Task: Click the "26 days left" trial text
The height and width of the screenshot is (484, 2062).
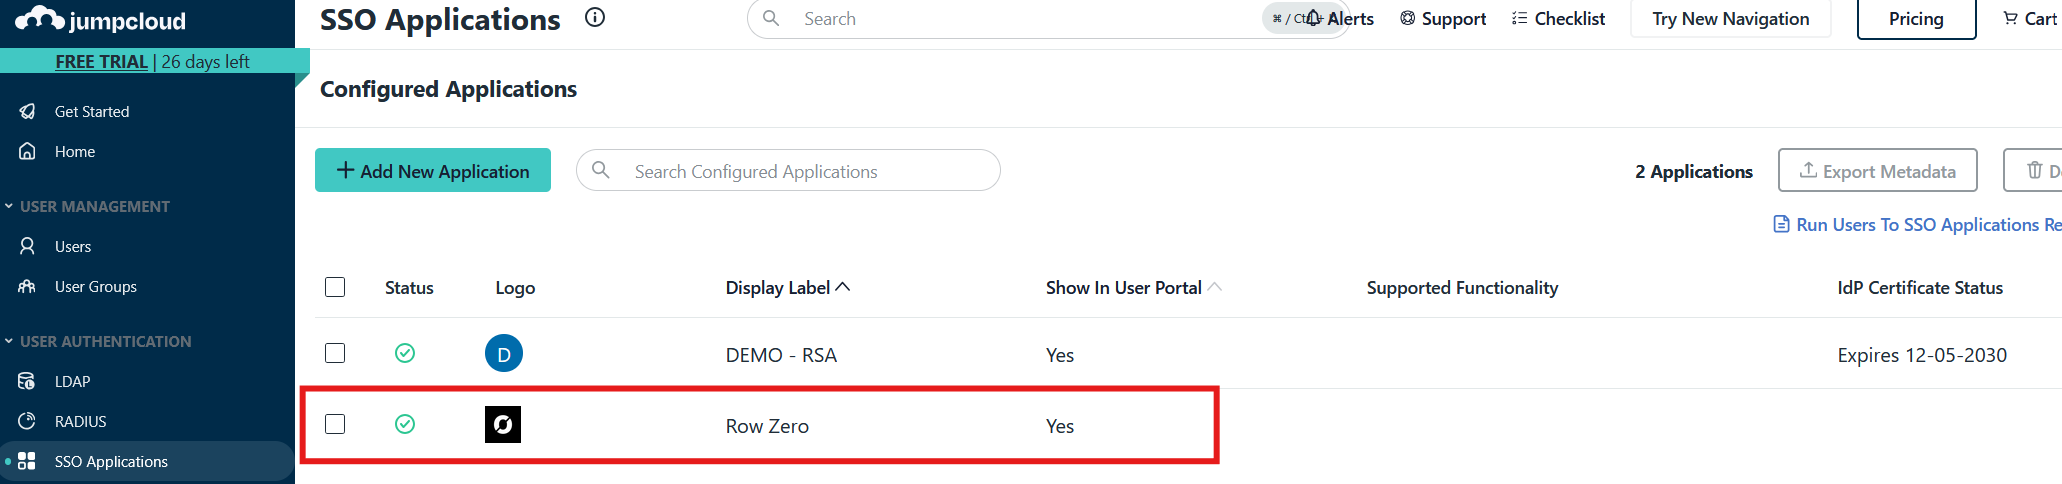Action: point(205,61)
